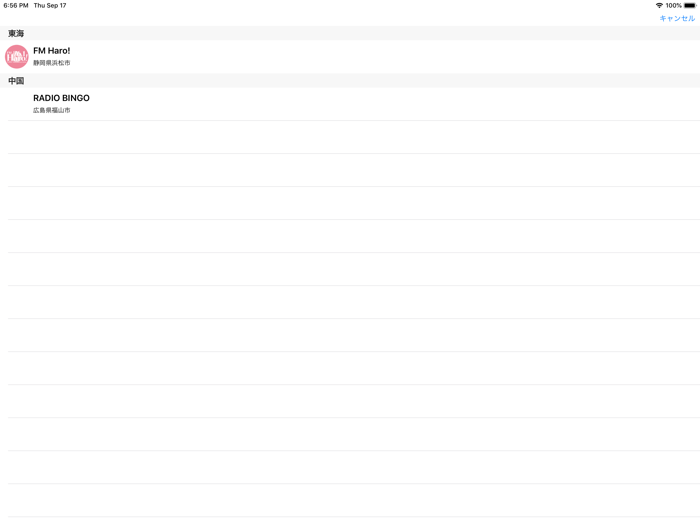700x525 pixels.
Task: Tap the 東海 region section header
Action: pos(16,33)
